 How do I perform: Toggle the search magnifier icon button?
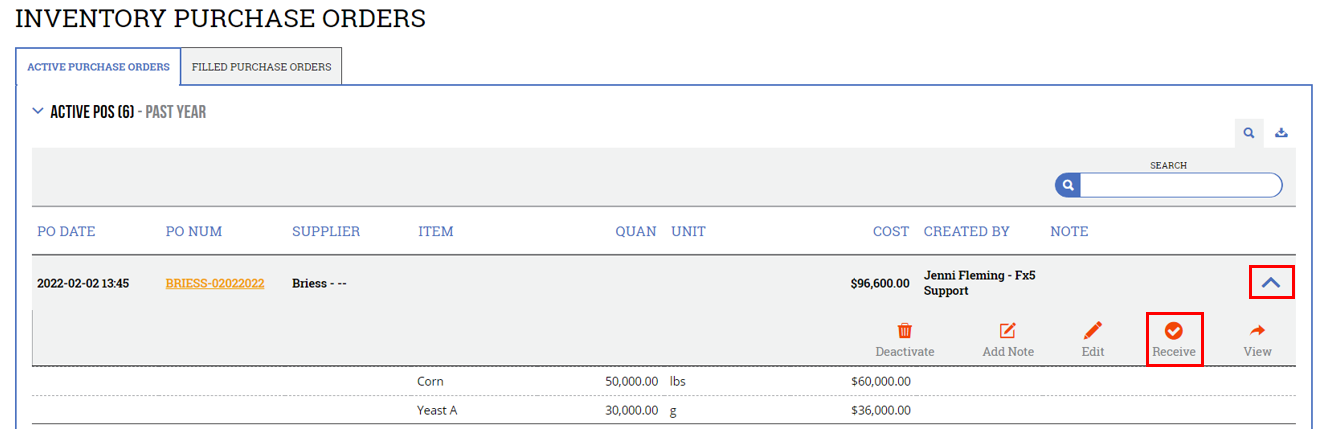click(1249, 132)
